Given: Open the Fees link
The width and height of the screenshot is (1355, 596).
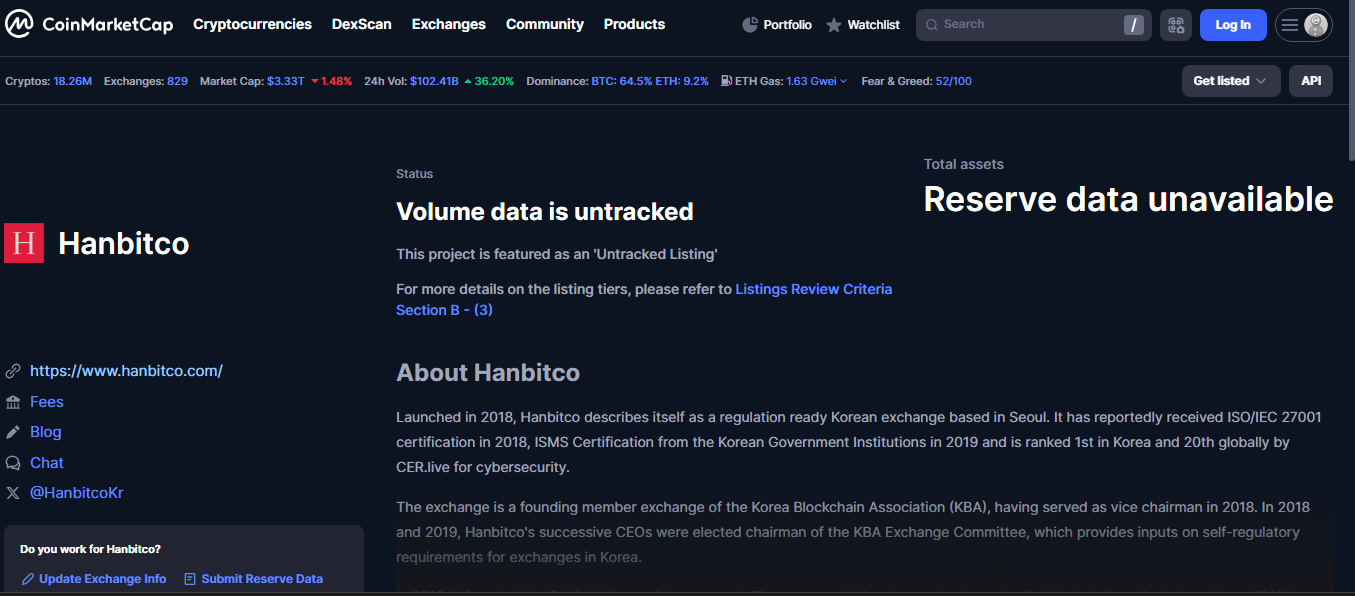Looking at the screenshot, I should [x=47, y=402].
